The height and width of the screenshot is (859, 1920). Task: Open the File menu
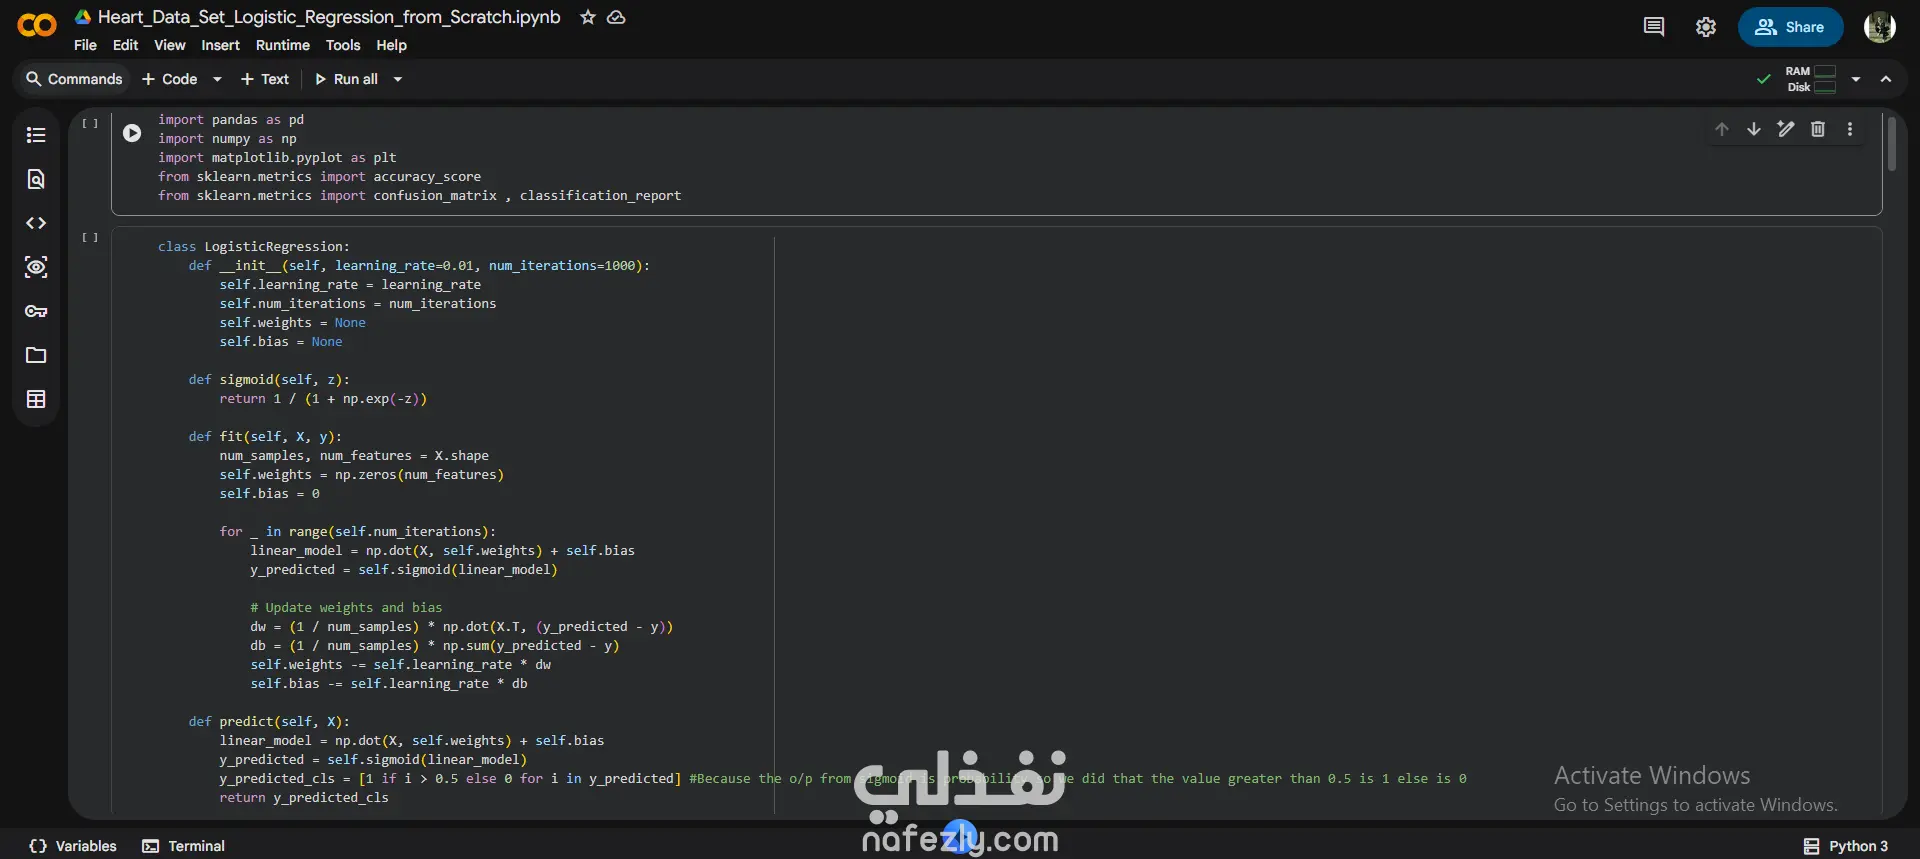pos(85,45)
